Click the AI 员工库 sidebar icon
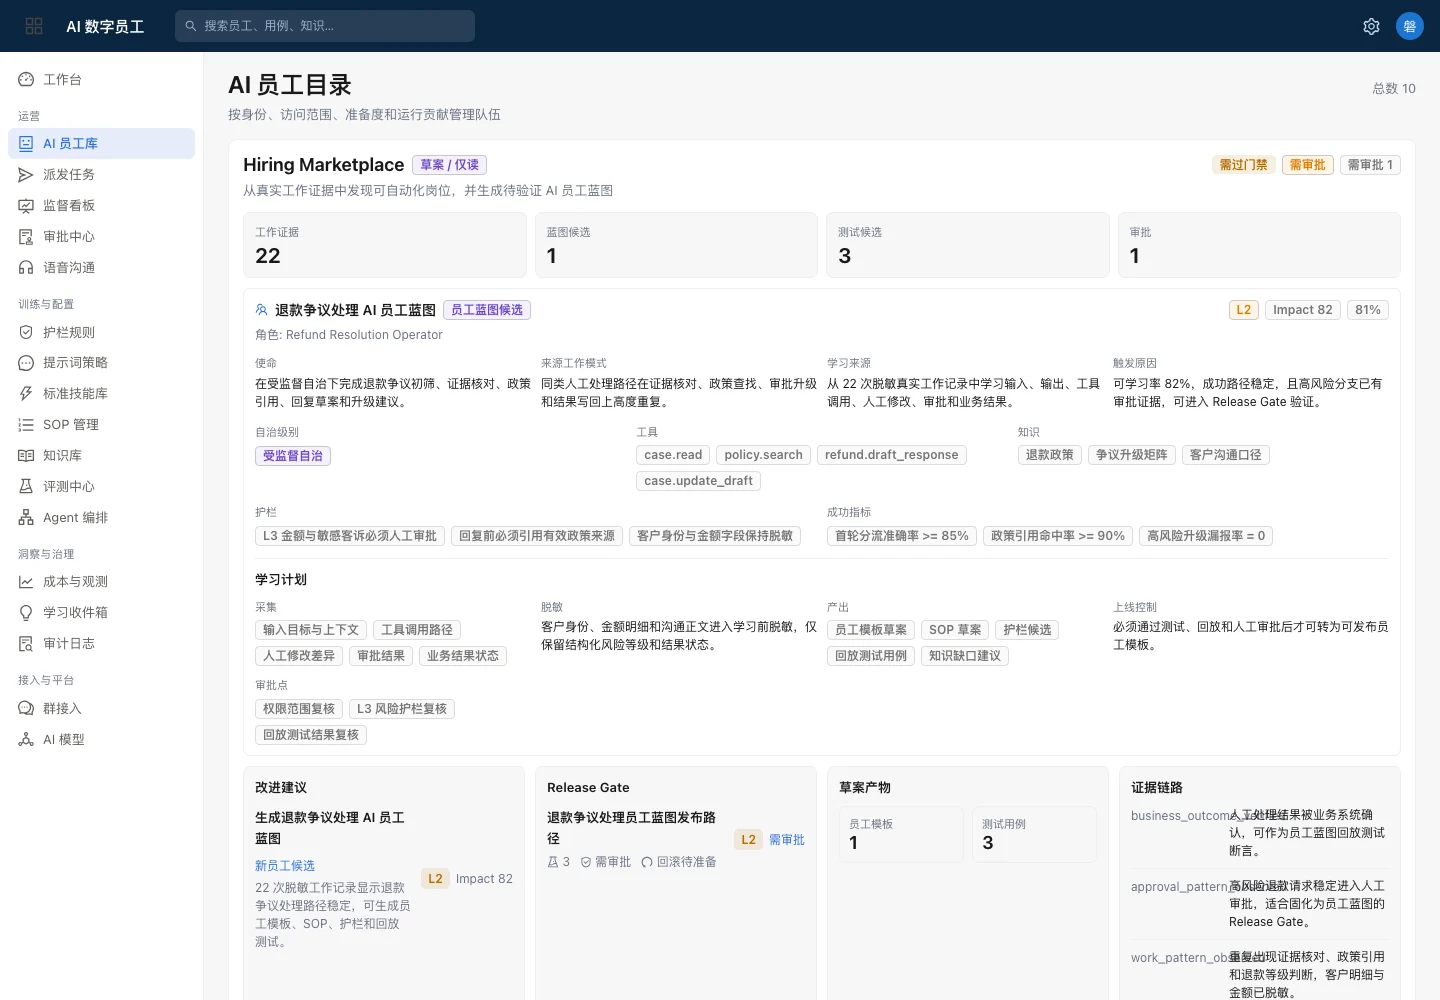 coord(26,143)
